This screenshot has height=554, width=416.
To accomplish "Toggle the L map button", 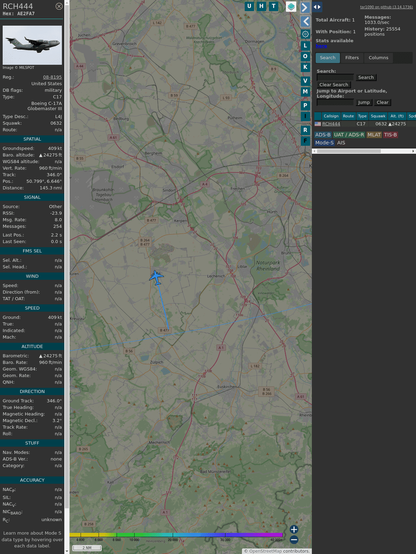I will (305, 46).
